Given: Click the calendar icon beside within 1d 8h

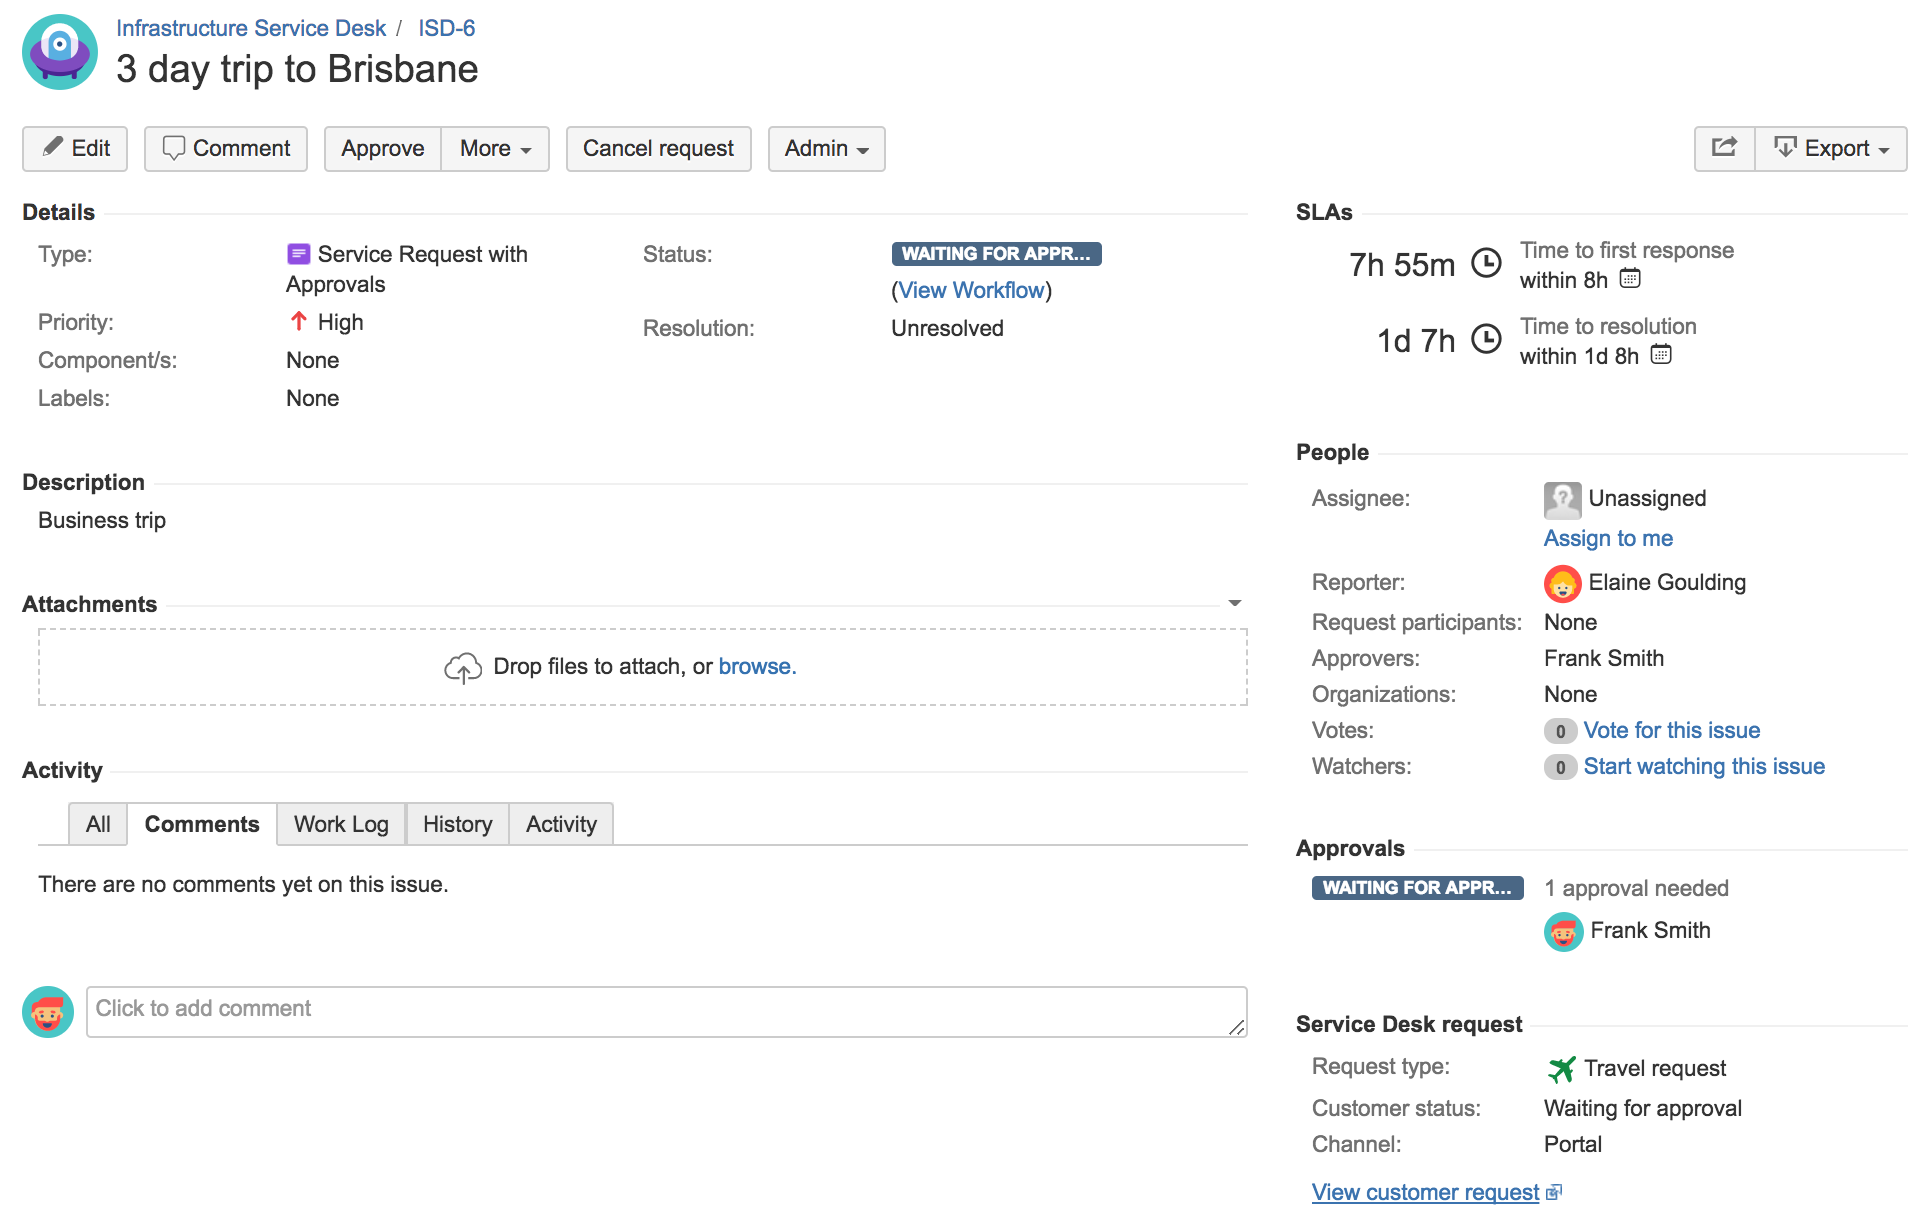Looking at the screenshot, I should [1661, 355].
